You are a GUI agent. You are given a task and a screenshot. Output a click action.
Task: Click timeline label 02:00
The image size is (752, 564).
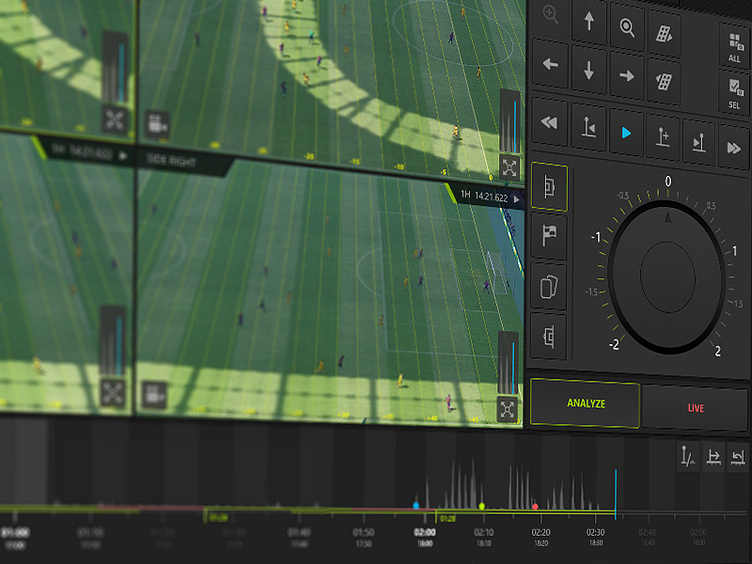(425, 532)
